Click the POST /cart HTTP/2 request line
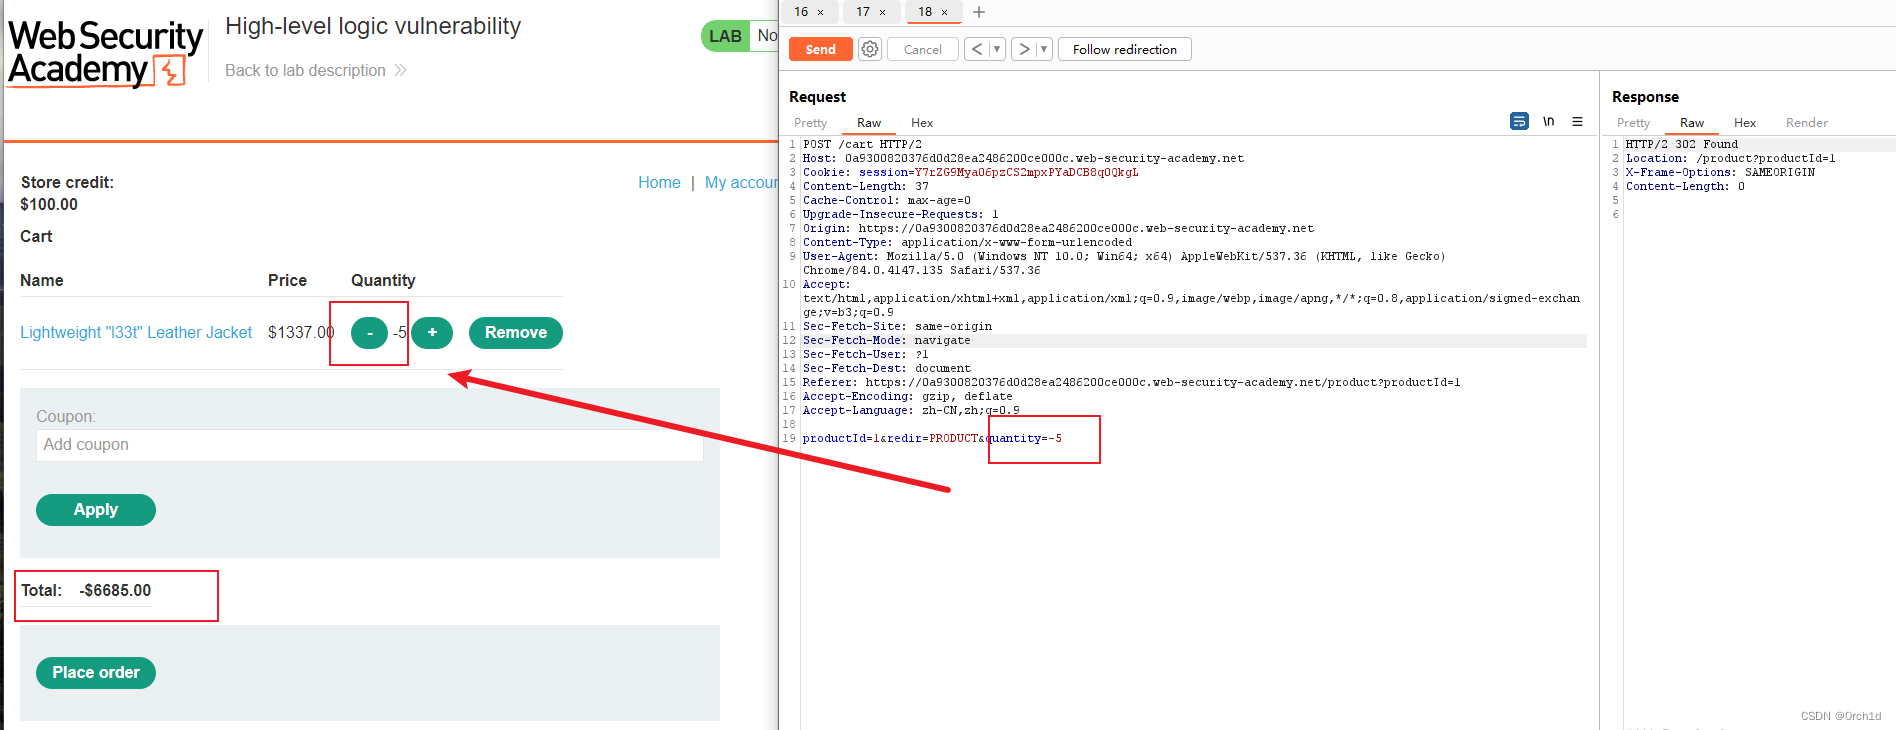Viewport: 1896px width, 730px height. [862, 144]
